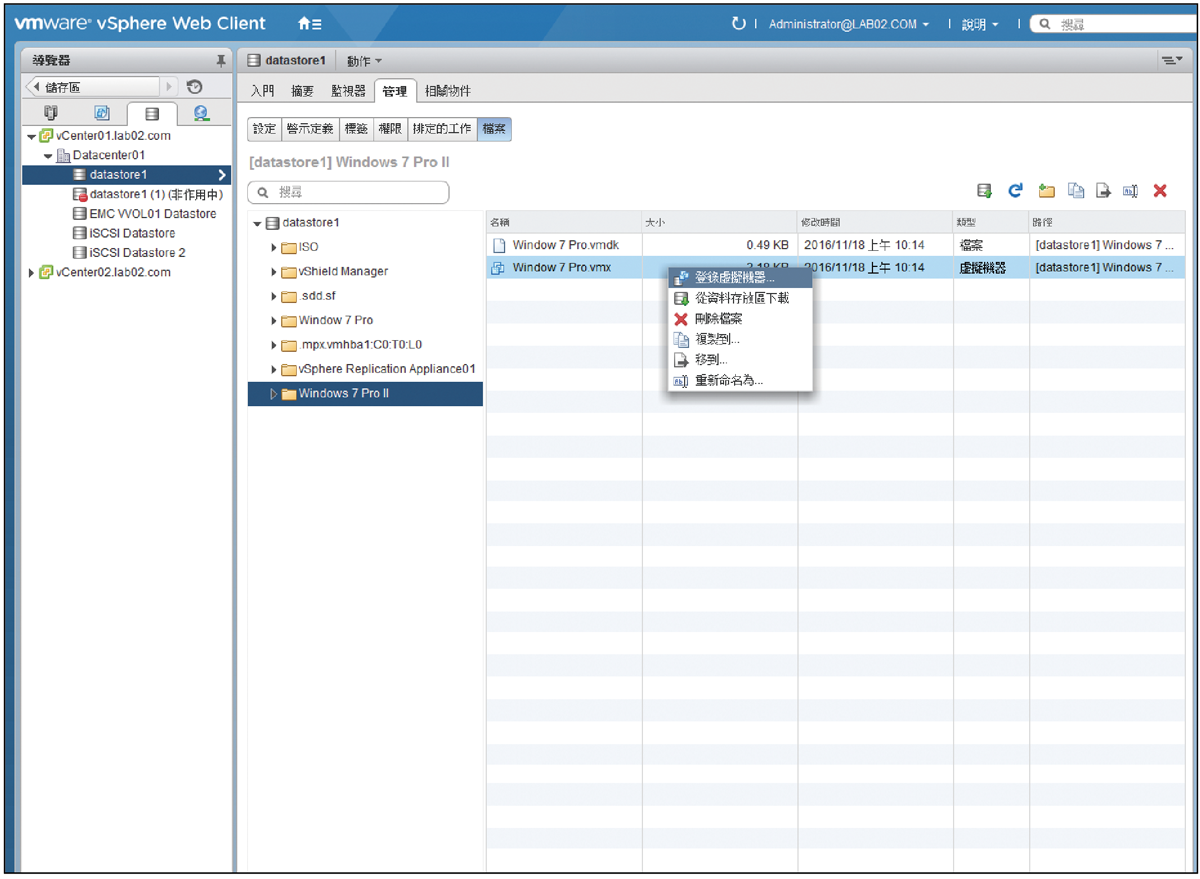Open panel options menu at top right
The image size is (1200, 879).
(1171, 61)
